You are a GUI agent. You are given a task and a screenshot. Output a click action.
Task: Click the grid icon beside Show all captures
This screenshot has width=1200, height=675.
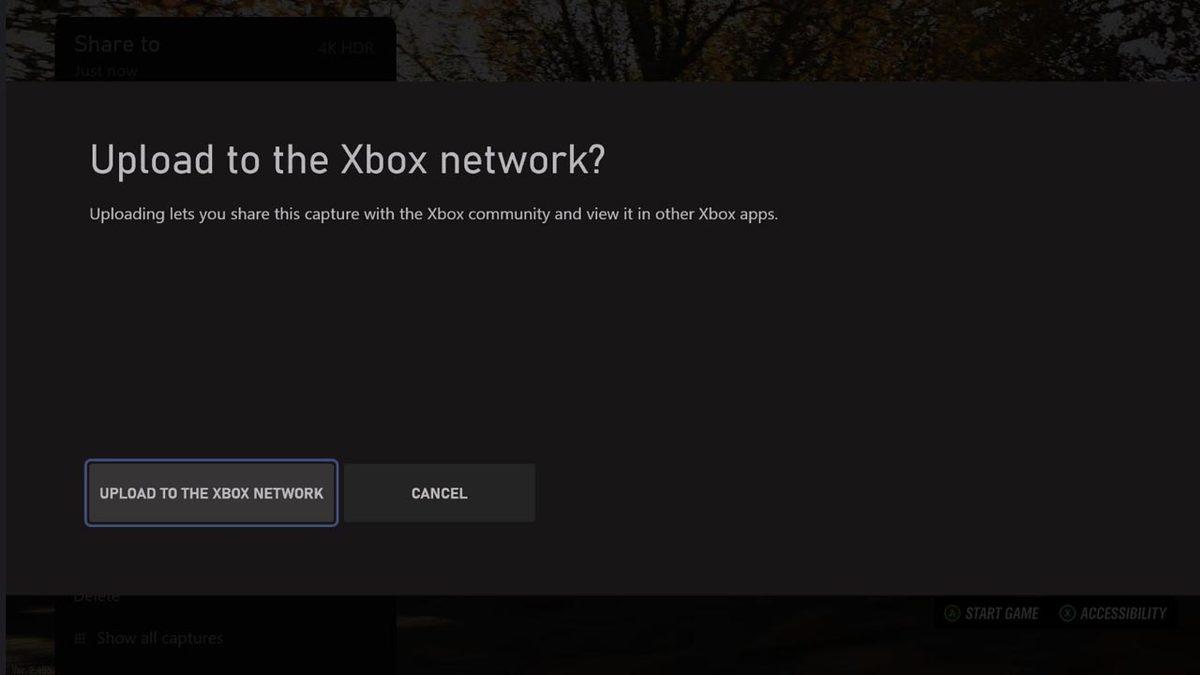(80, 638)
